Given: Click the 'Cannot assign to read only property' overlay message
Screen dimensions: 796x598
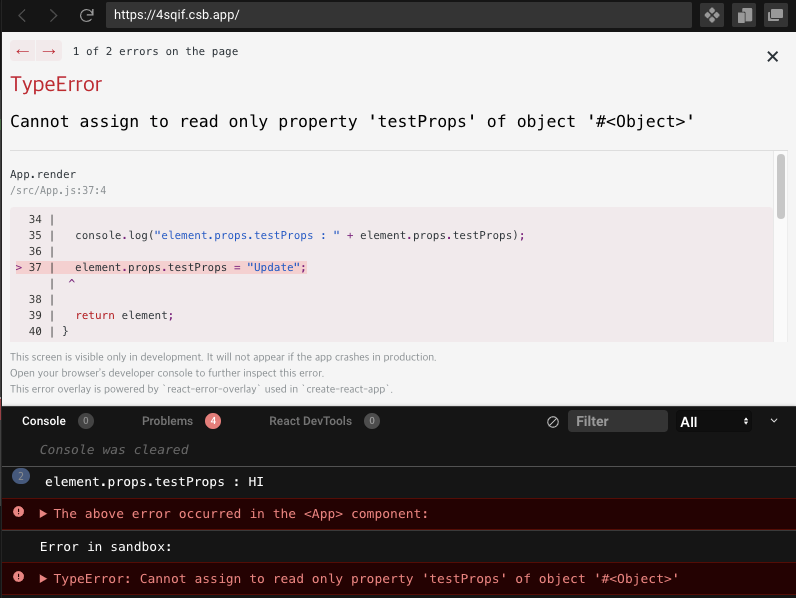Looking at the screenshot, I should click(352, 121).
